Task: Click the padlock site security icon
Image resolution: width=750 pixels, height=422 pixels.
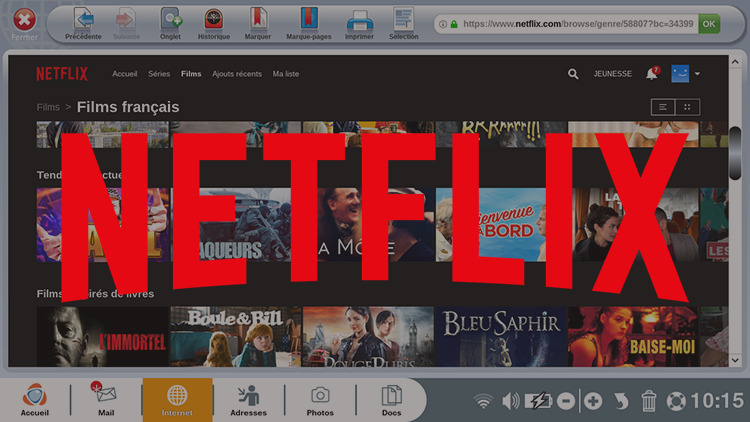Action: (x=454, y=24)
